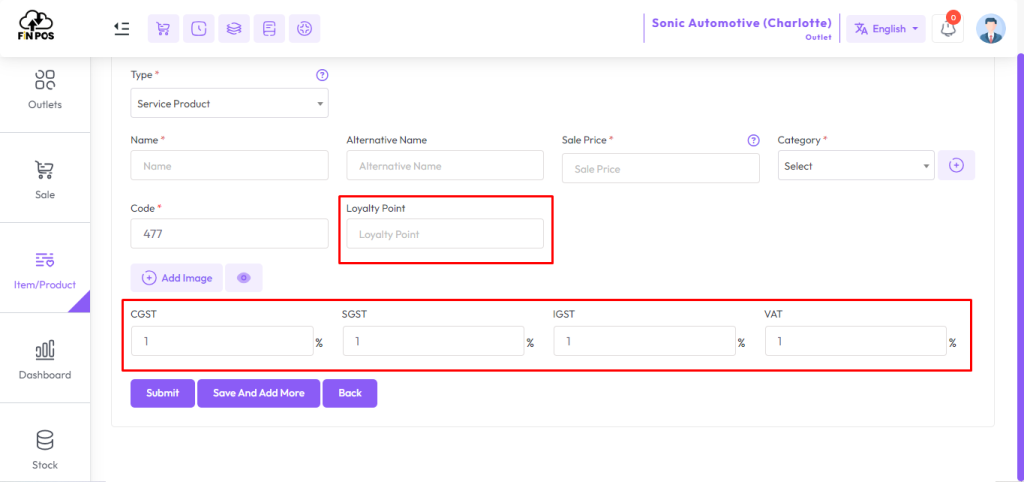
Task: Go to Dashboard in the sidebar
Action: coord(45,359)
